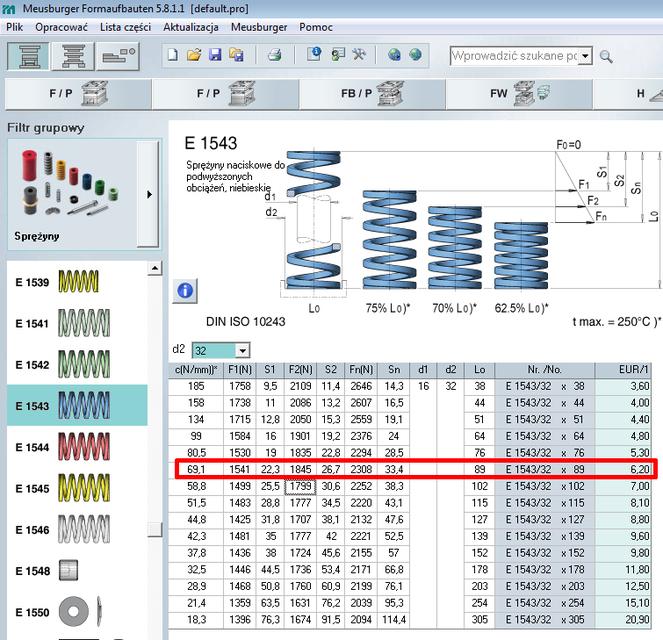This screenshot has width=663, height=640.
Task: Click the Fn(N) column header
Action: [x=361, y=370]
